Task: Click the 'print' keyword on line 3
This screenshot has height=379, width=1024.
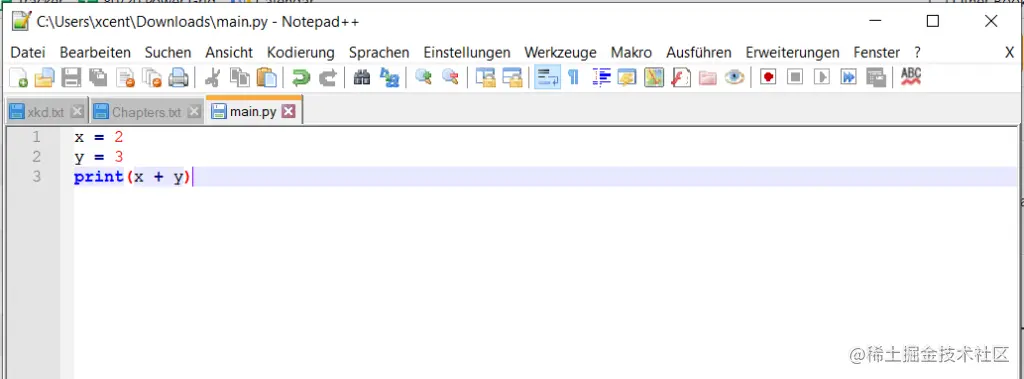Action: 99,177
